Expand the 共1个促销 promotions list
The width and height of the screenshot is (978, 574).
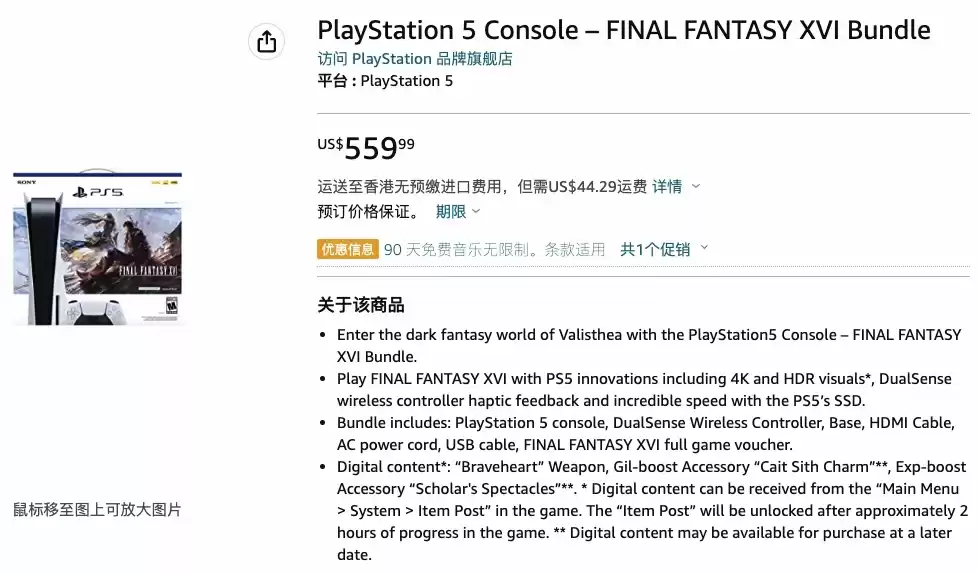[655, 249]
